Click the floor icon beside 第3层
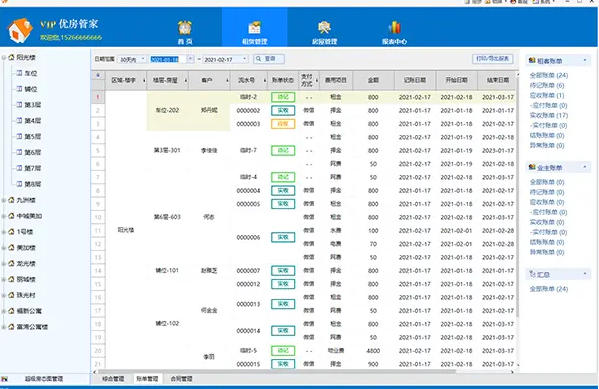The width and height of the screenshot is (599, 389). [x=19, y=105]
